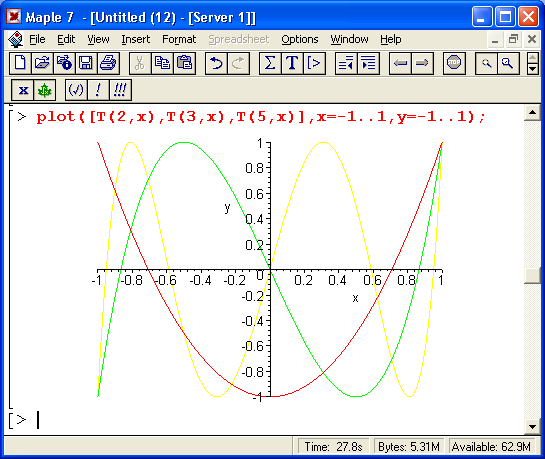Expand toolbar options down arrow
This screenshot has height=459, width=545.
(532, 69)
